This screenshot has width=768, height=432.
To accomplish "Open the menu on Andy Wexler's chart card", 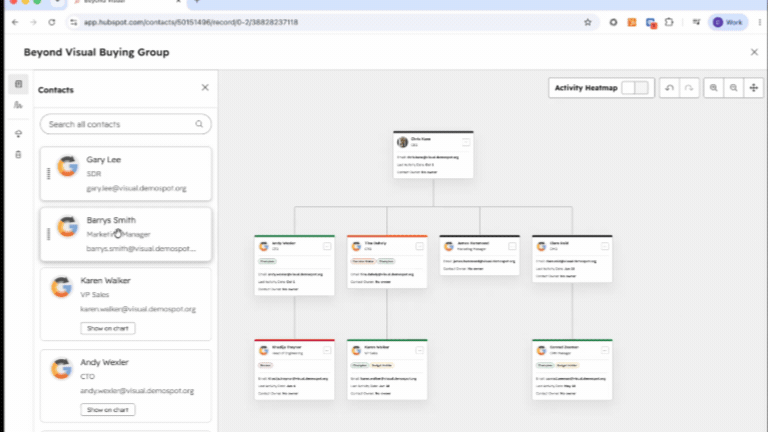I will tap(327, 246).
